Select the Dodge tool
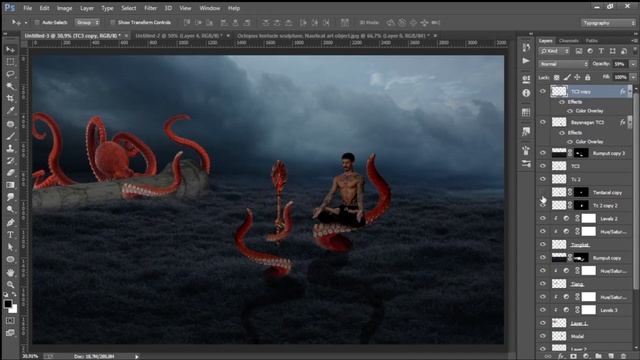The height and width of the screenshot is (360, 640). click(x=10, y=209)
